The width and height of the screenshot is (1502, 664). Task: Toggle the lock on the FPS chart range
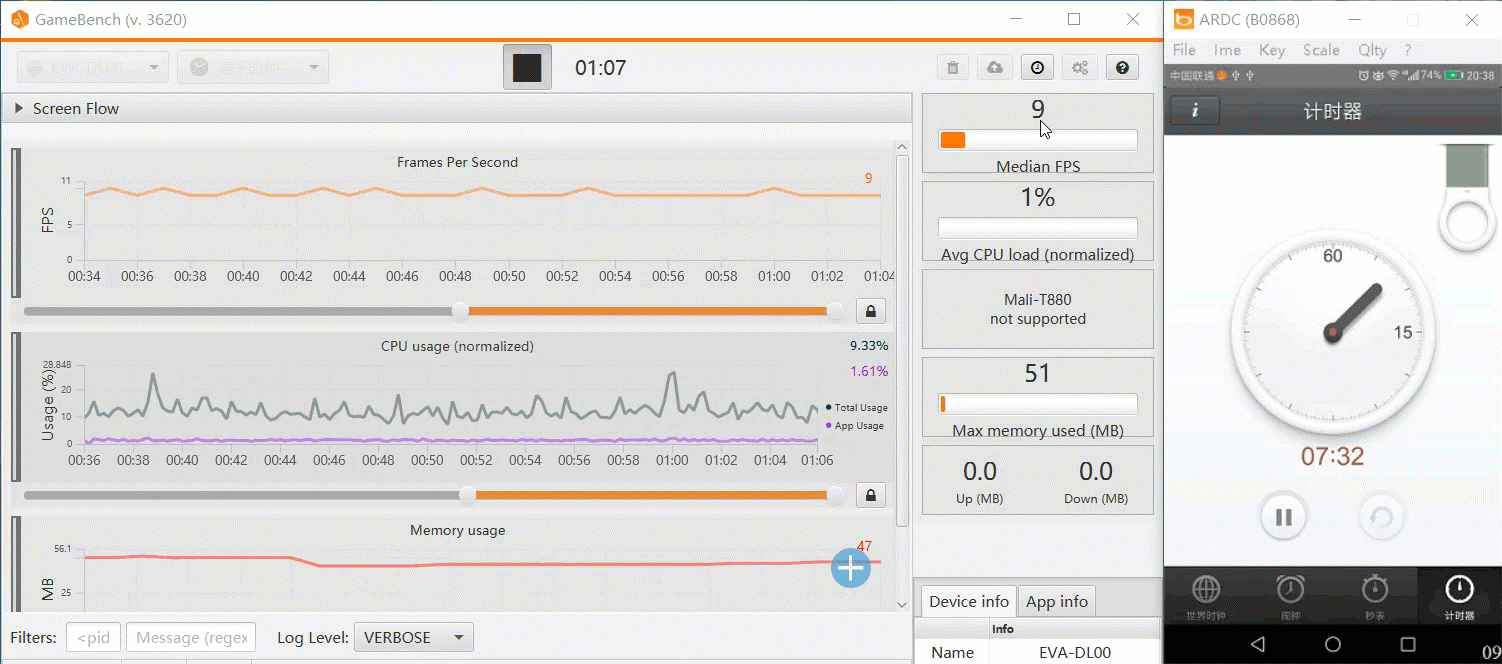[x=870, y=311]
